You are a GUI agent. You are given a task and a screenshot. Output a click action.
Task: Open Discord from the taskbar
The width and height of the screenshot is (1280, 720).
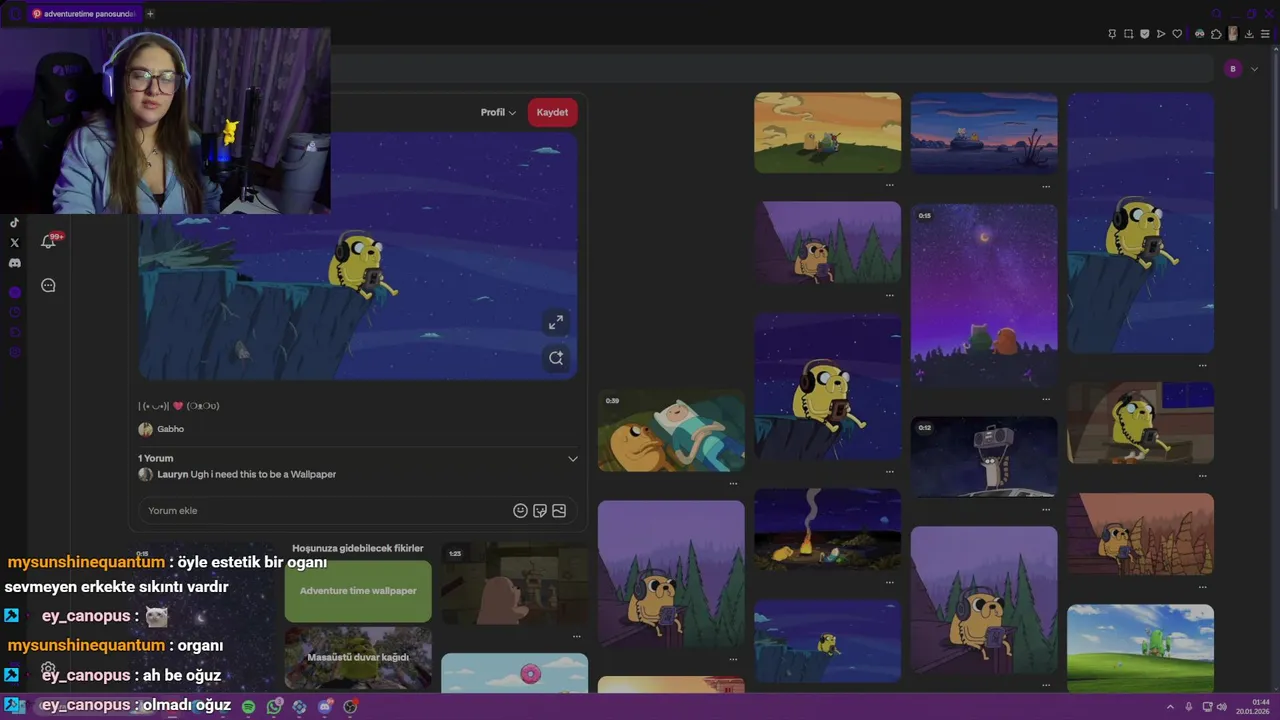(325, 706)
